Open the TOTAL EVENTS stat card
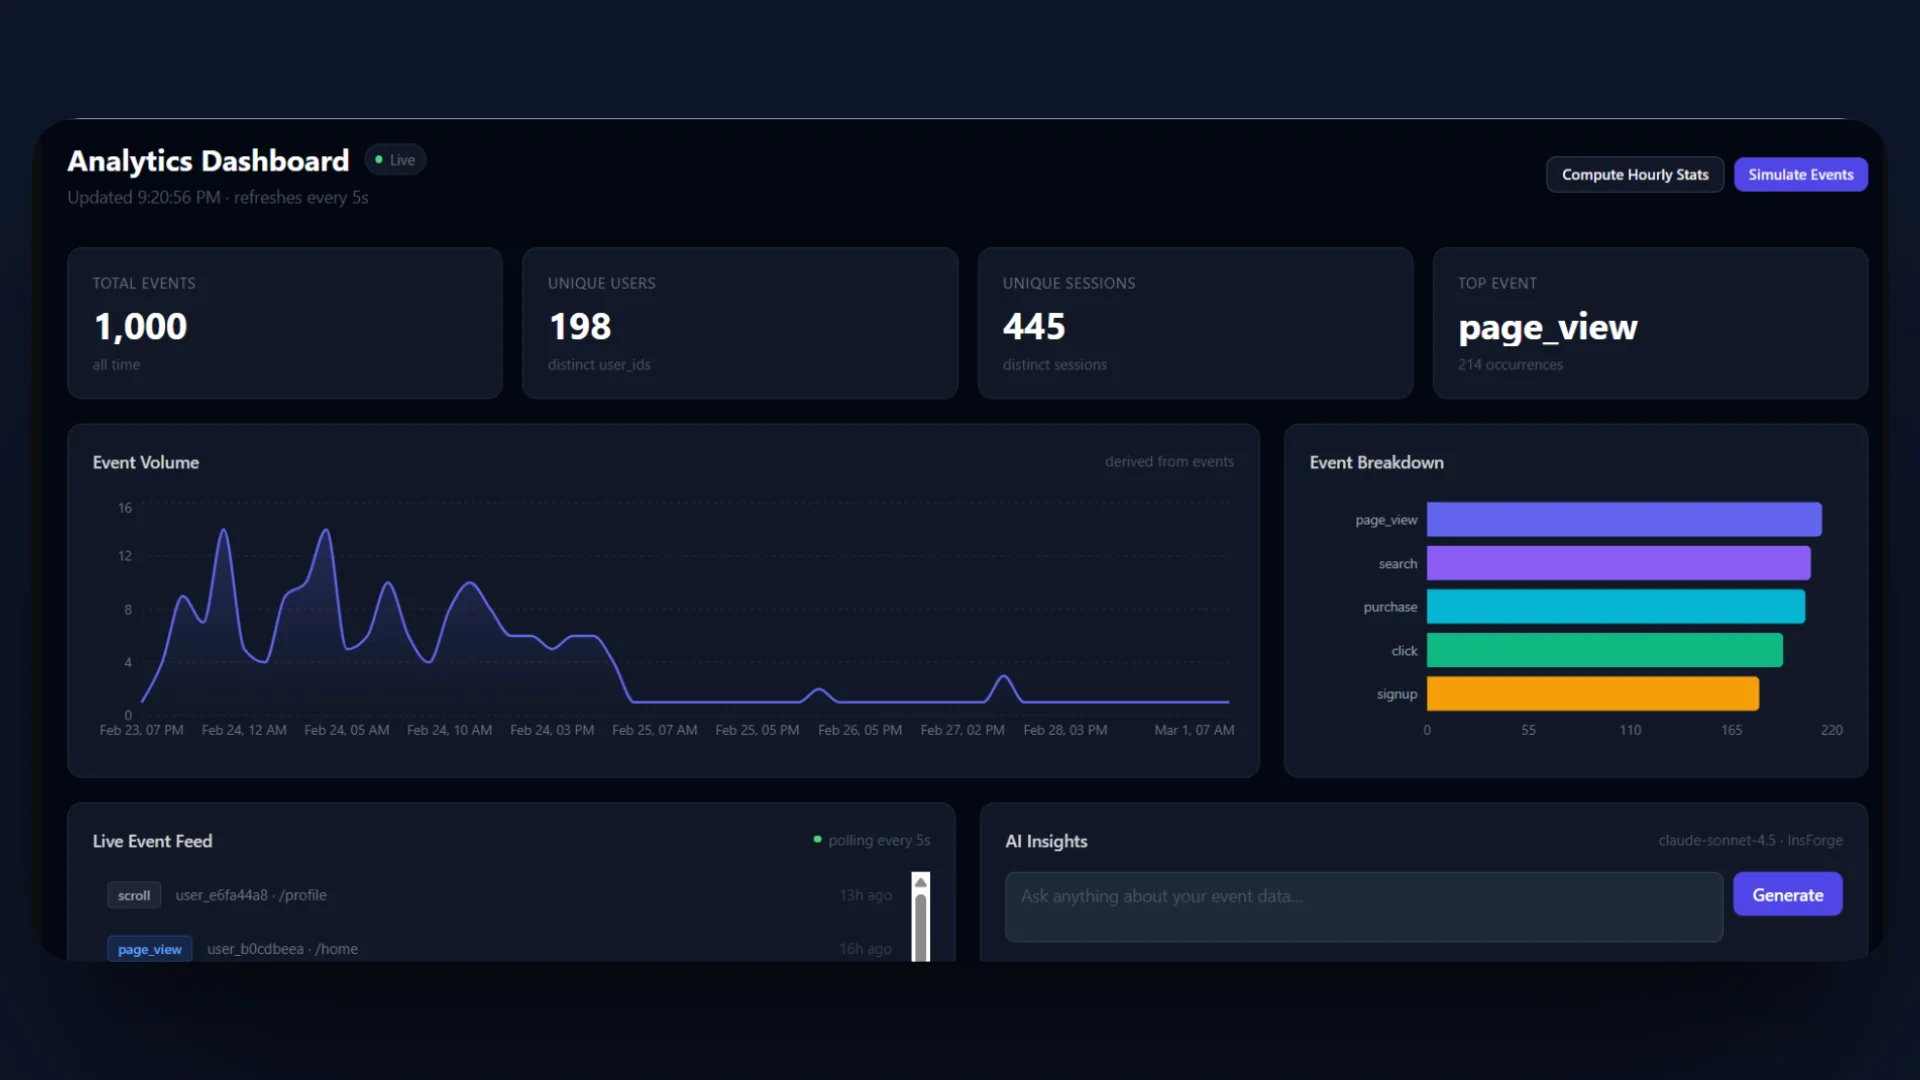This screenshot has width=1920, height=1080. point(284,323)
